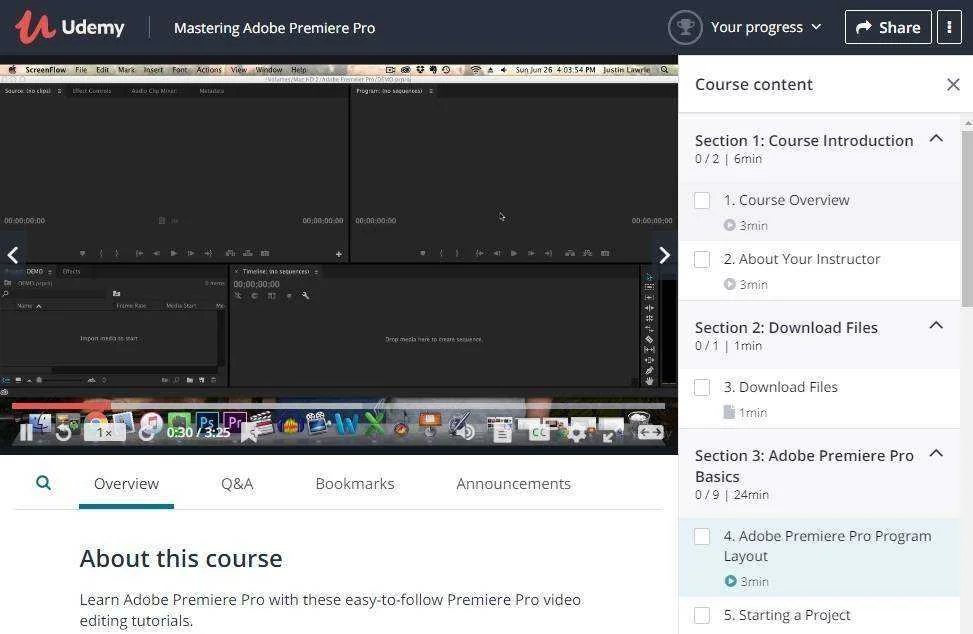The height and width of the screenshot is (634, 973).
Task: Collapse Section 3: Adobe Premiere Pro Basics
Action: tap(936, 454)
